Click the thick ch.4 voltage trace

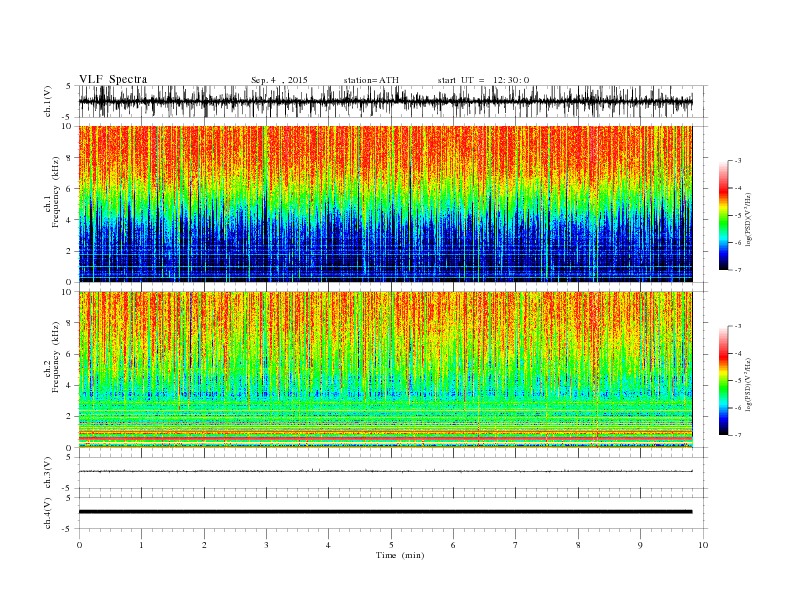tap(385, 512)
